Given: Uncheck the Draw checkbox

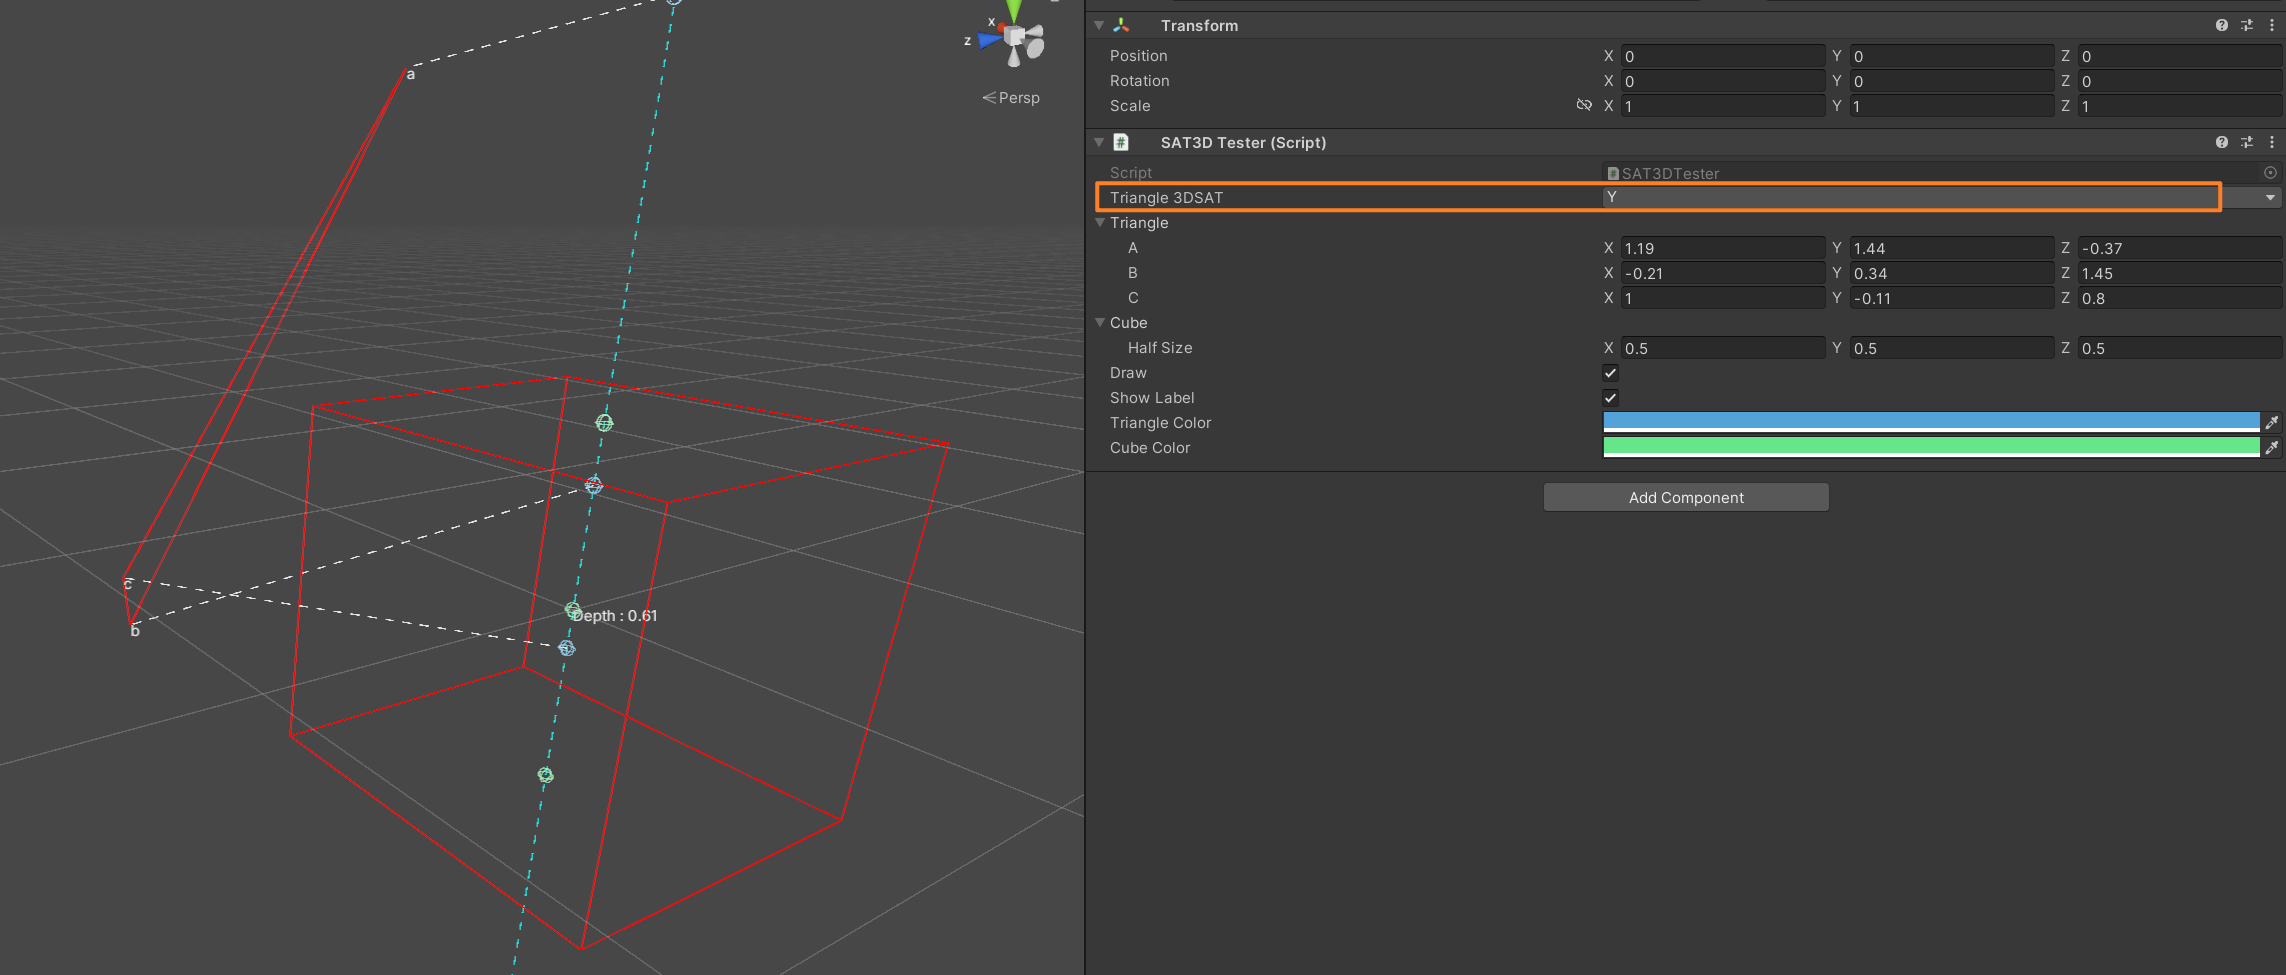Looking at the screenshot, I should tap(1610, 372).
